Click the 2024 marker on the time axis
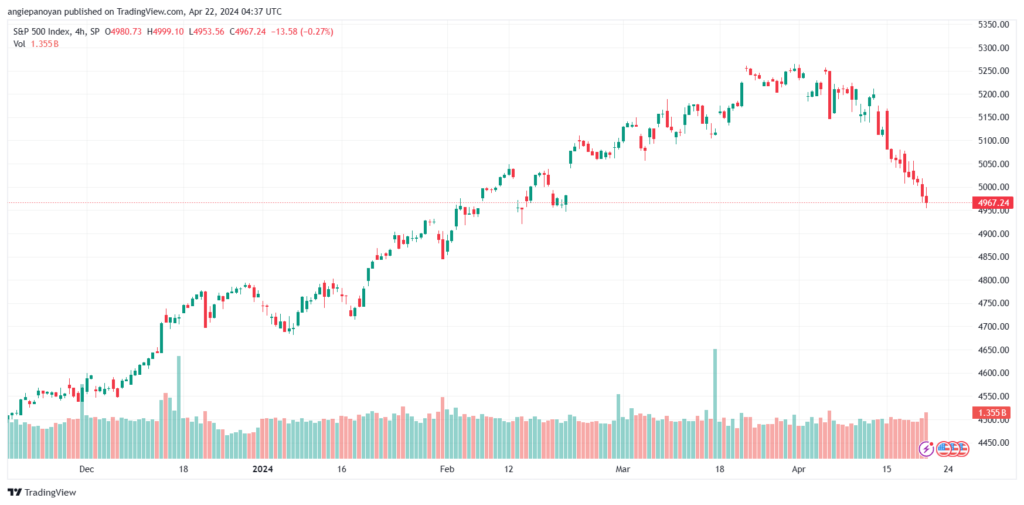Screen dimensions: 1024x505 click(x=263, y=468)
